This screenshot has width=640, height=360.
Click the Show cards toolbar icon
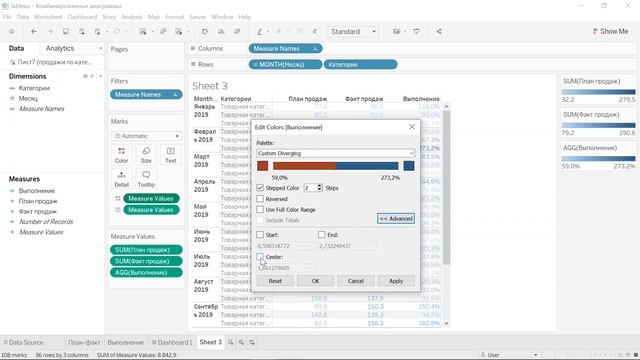tap(396, 31)
